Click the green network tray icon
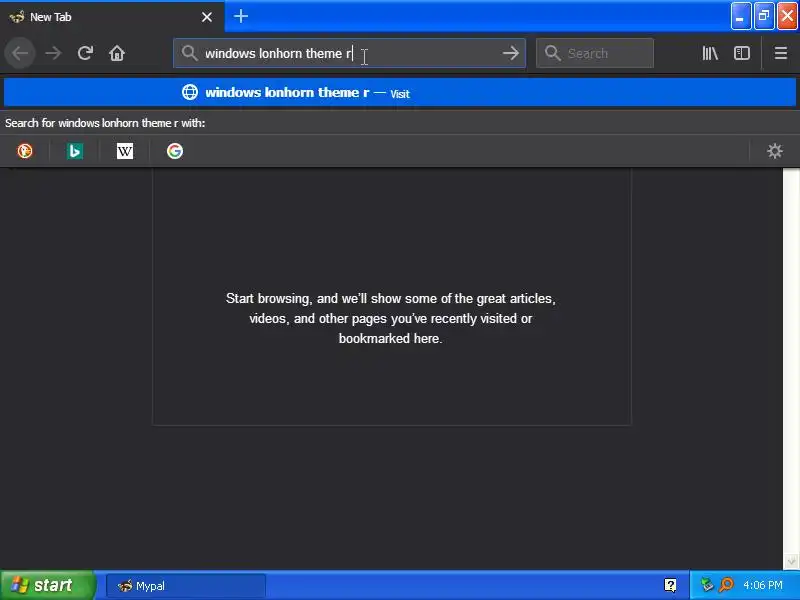This screenshot has height=600, width=800. click(x=707, y=585)
